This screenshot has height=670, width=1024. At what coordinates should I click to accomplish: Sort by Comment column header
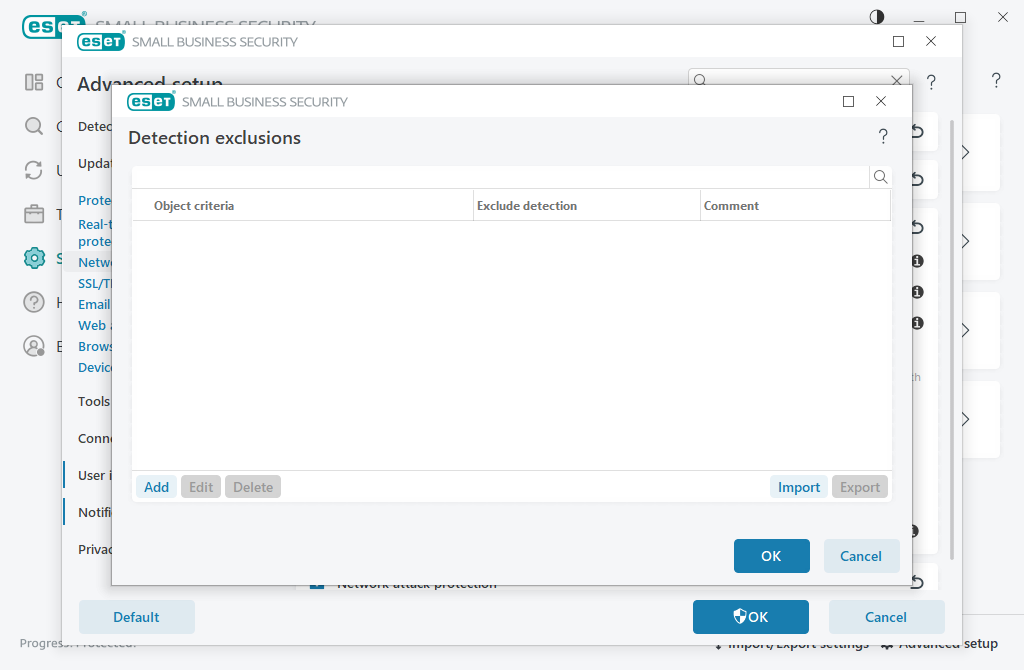[795, 206]
